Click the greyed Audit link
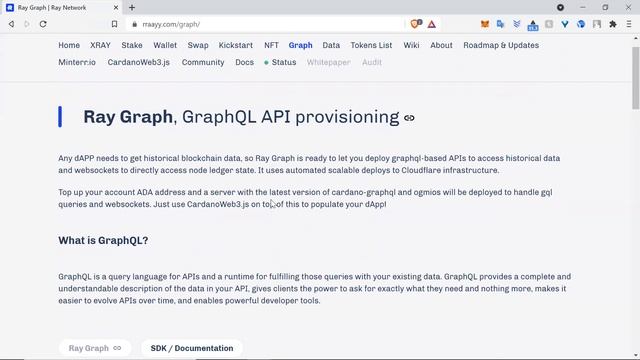 click(x=372, y=62)
